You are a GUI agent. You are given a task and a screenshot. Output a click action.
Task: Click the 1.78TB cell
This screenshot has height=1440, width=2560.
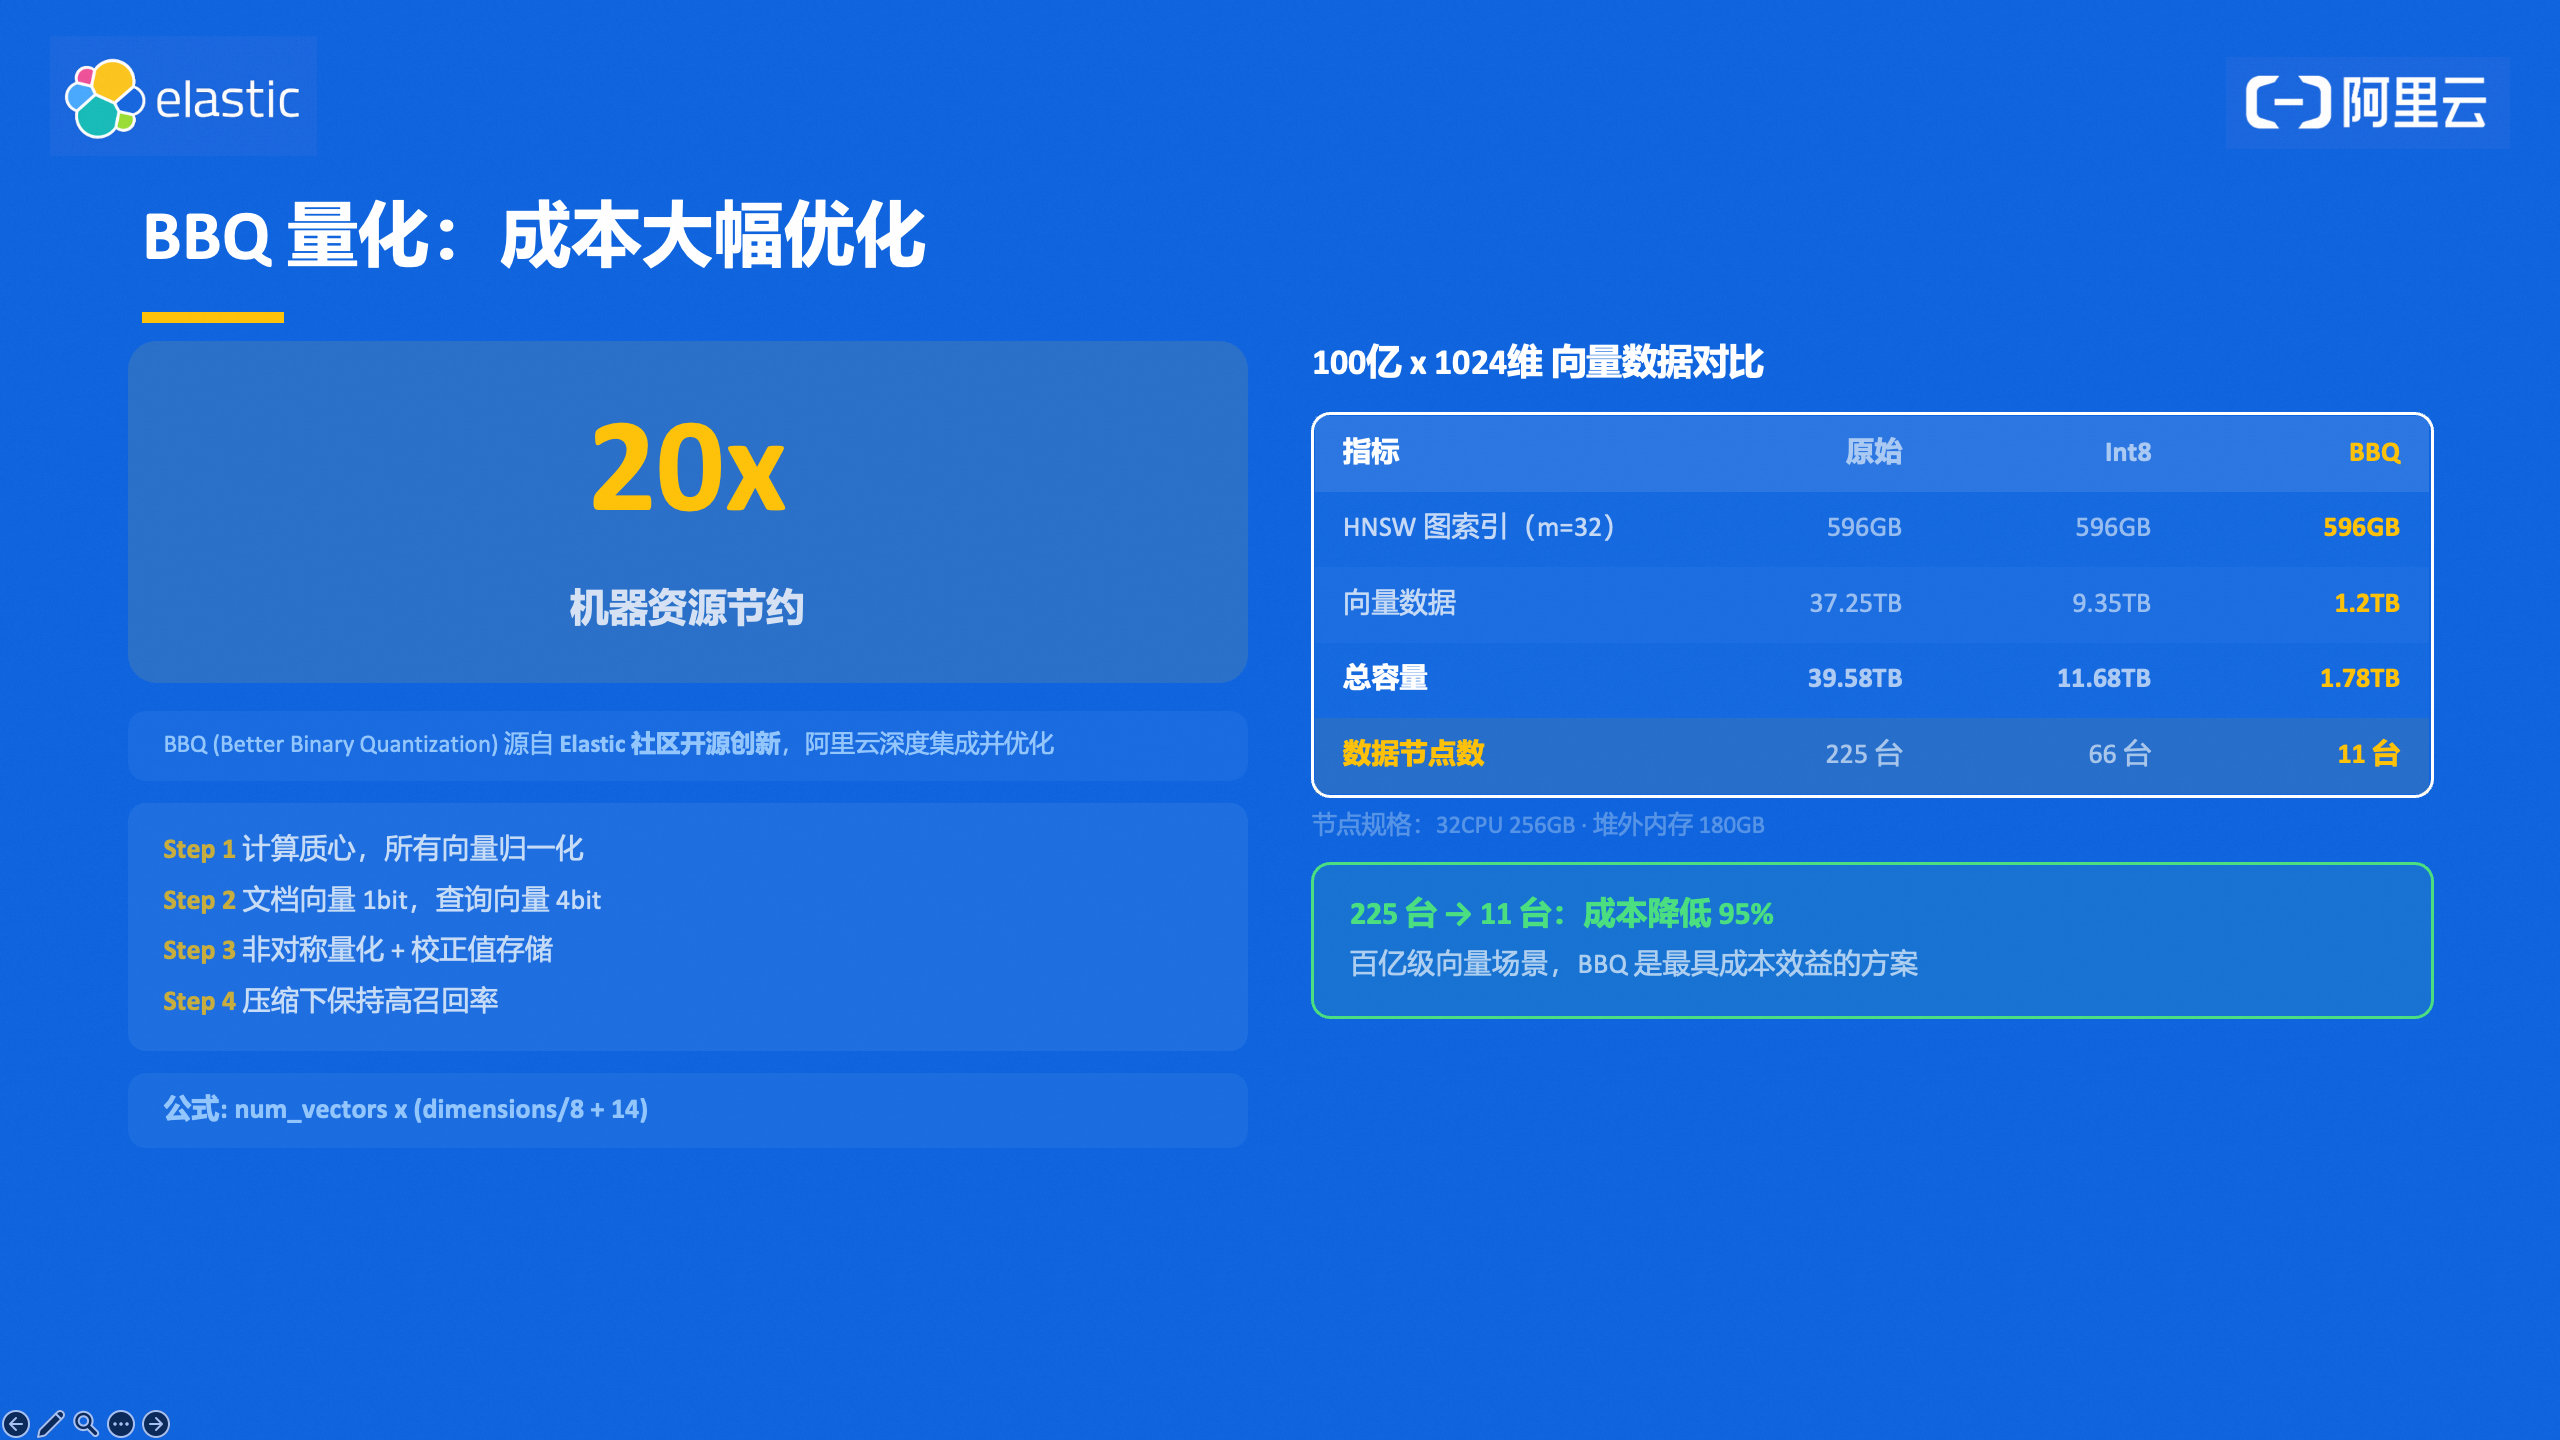coord(2360,678)
